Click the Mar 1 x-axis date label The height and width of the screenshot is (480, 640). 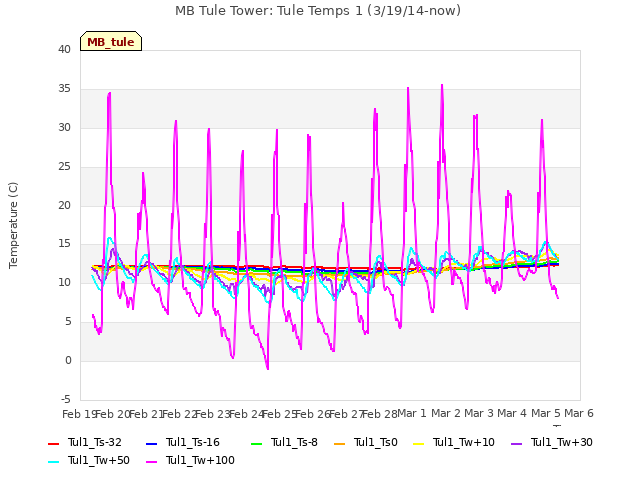click(412, 413)
